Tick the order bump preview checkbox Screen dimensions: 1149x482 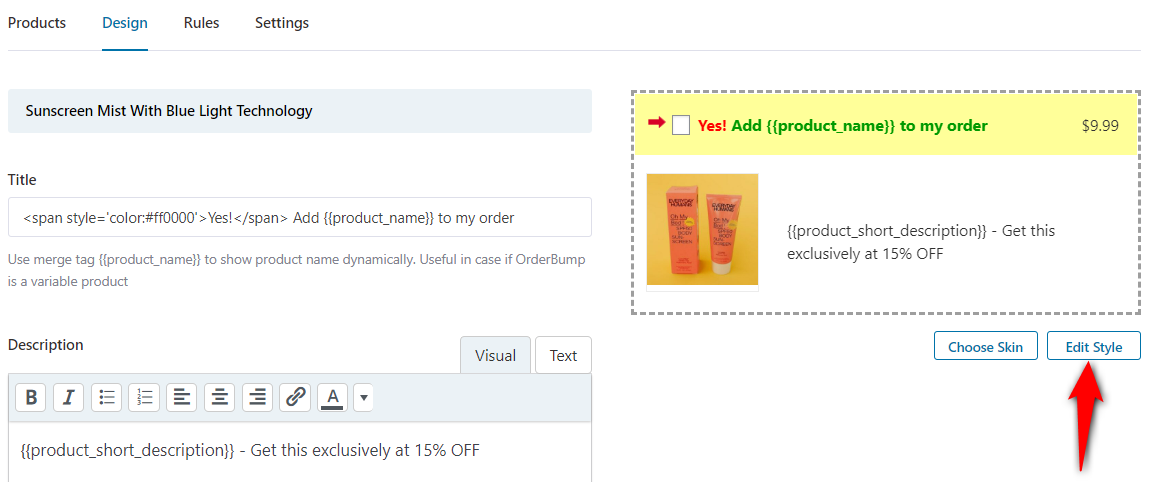click(x=681, y=126)
